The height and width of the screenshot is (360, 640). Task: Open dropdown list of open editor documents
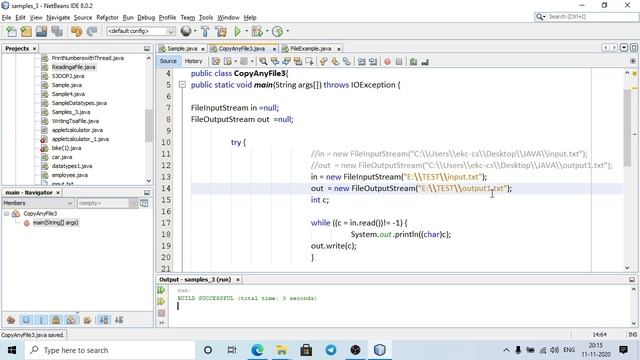[624, 48]
